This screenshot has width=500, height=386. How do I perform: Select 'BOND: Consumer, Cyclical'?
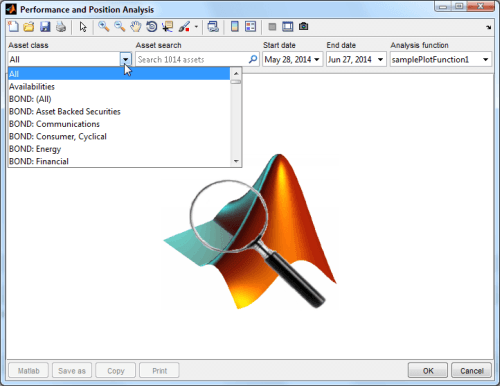(119, 137)
